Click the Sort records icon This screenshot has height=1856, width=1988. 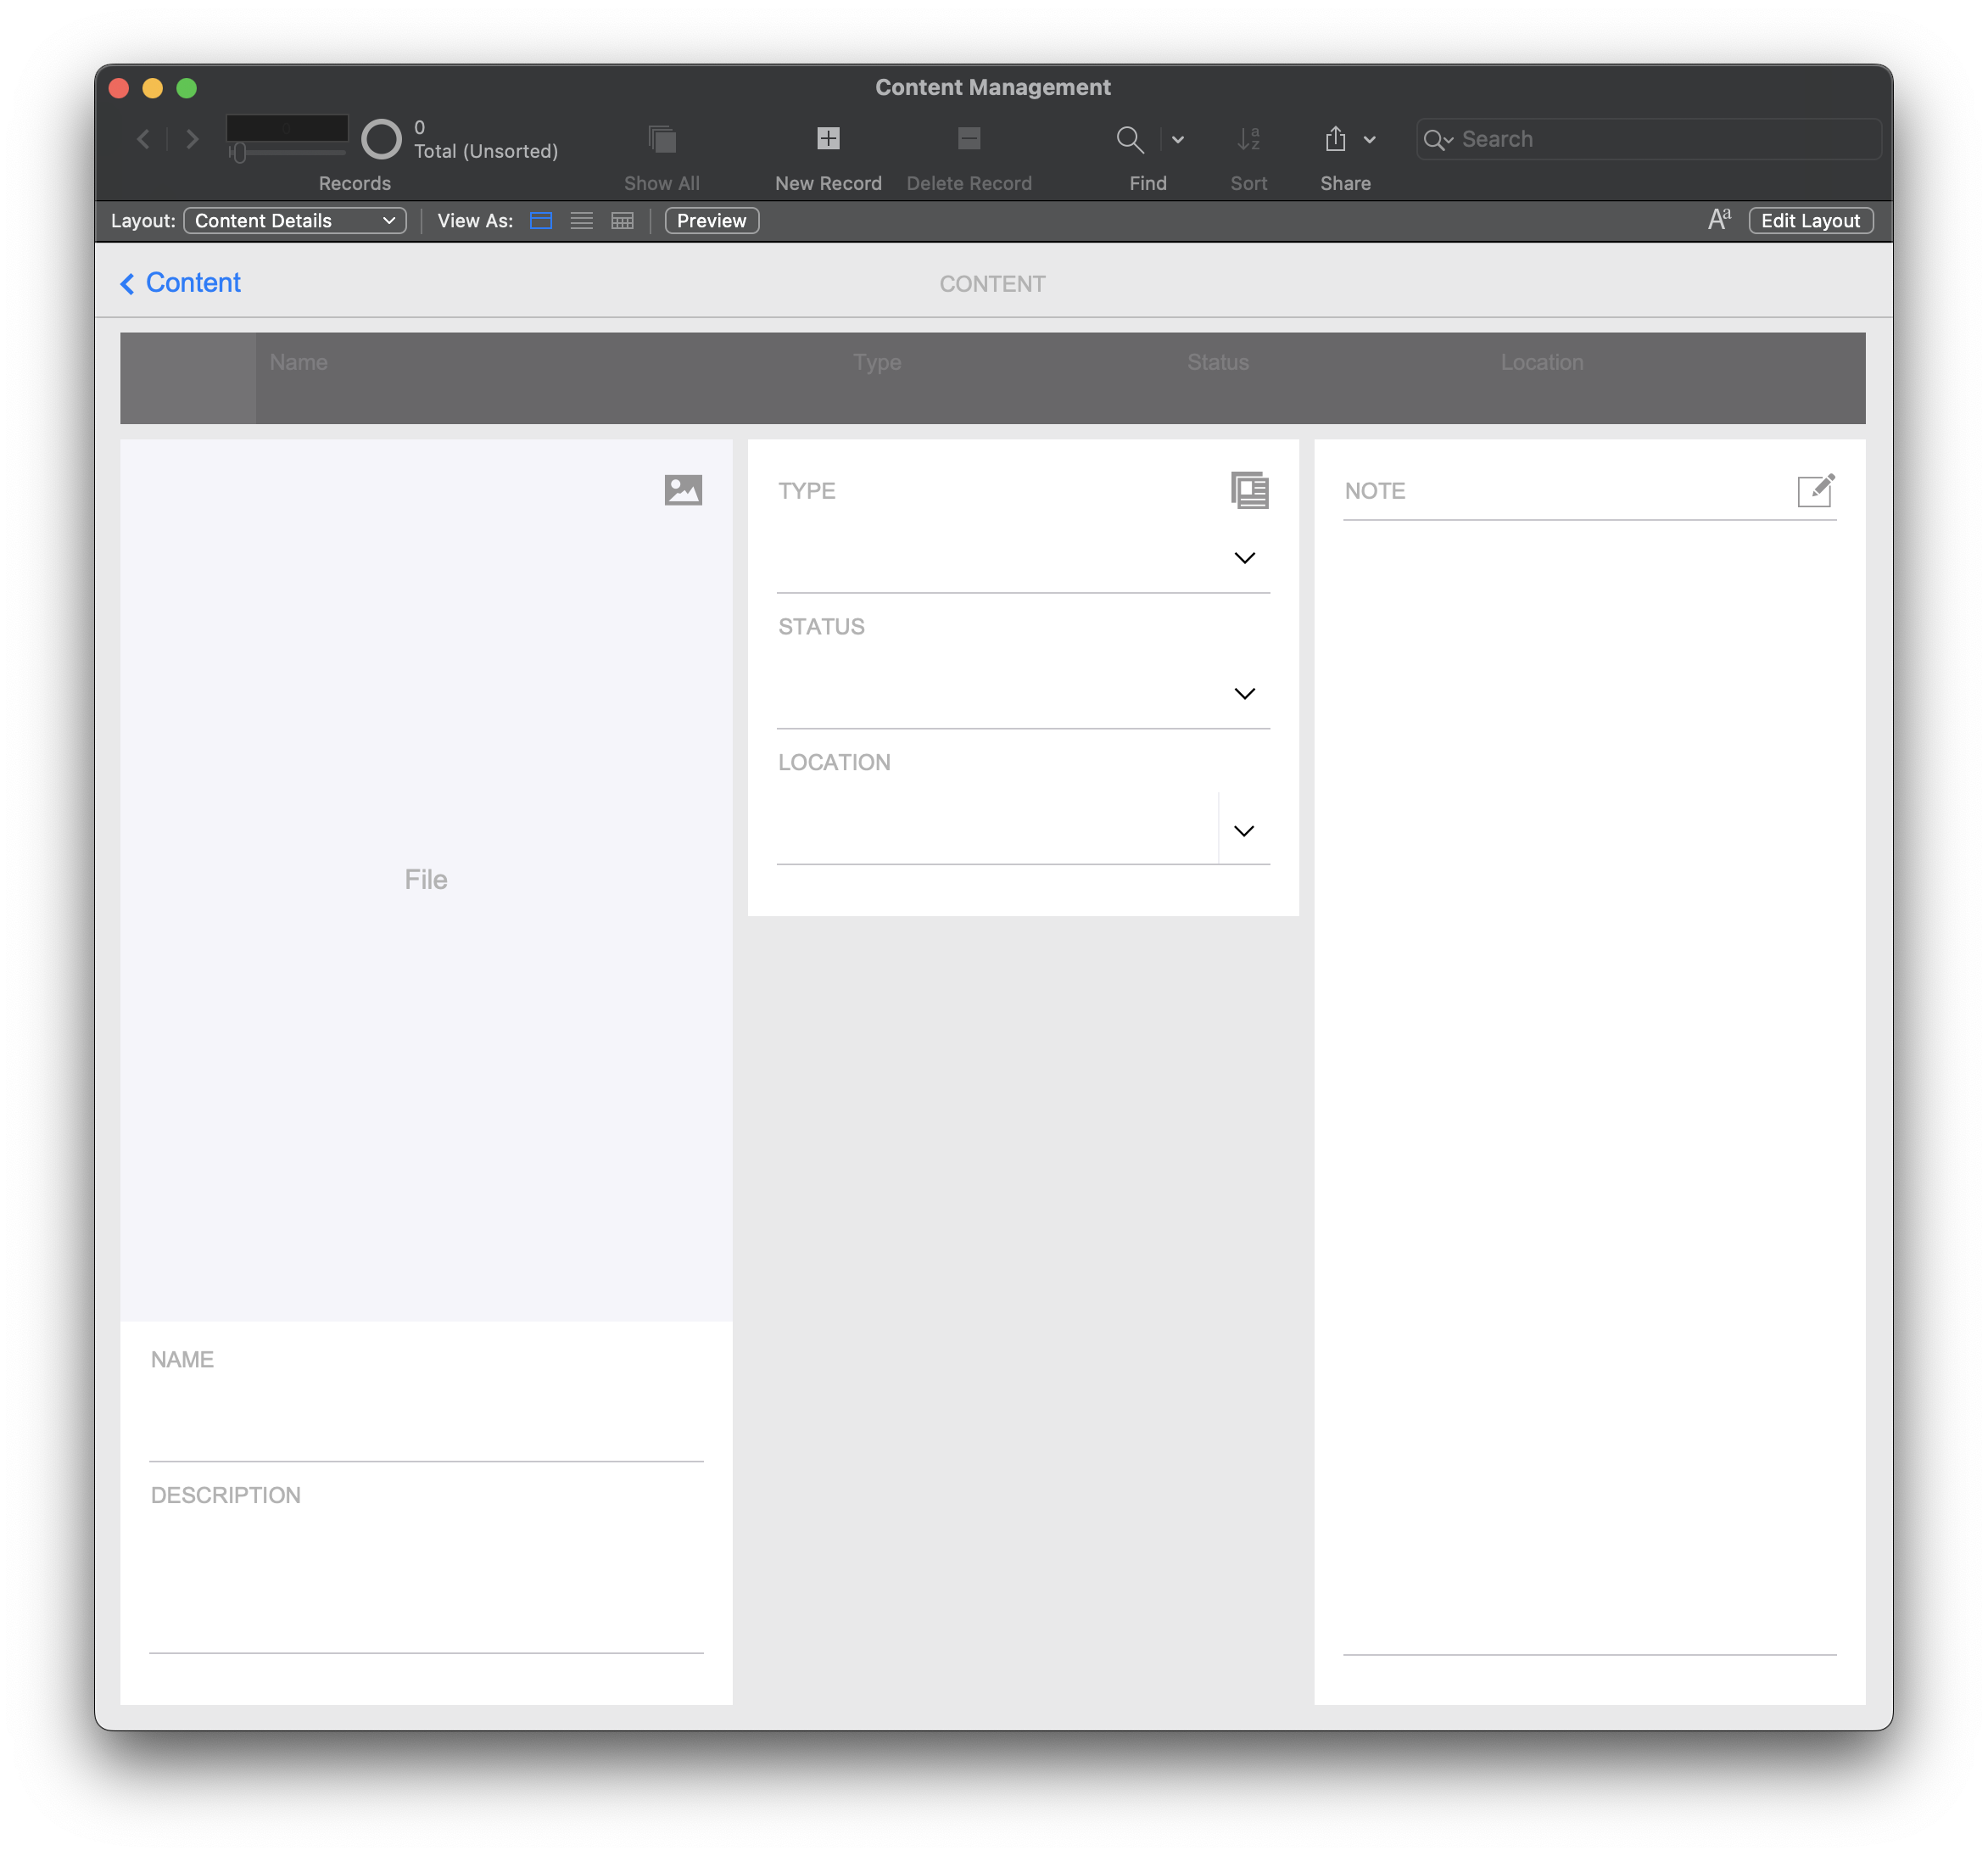1248,139
